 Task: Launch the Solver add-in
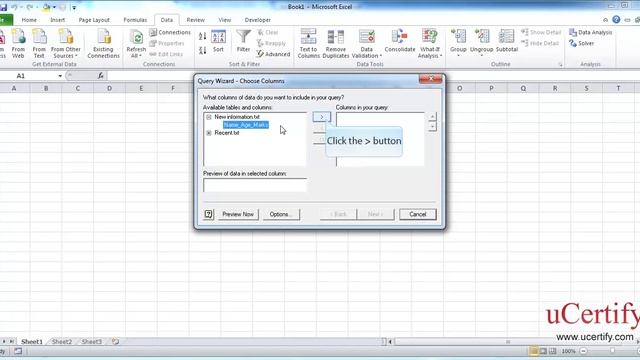pyautogui.click(x=582, y=43)
